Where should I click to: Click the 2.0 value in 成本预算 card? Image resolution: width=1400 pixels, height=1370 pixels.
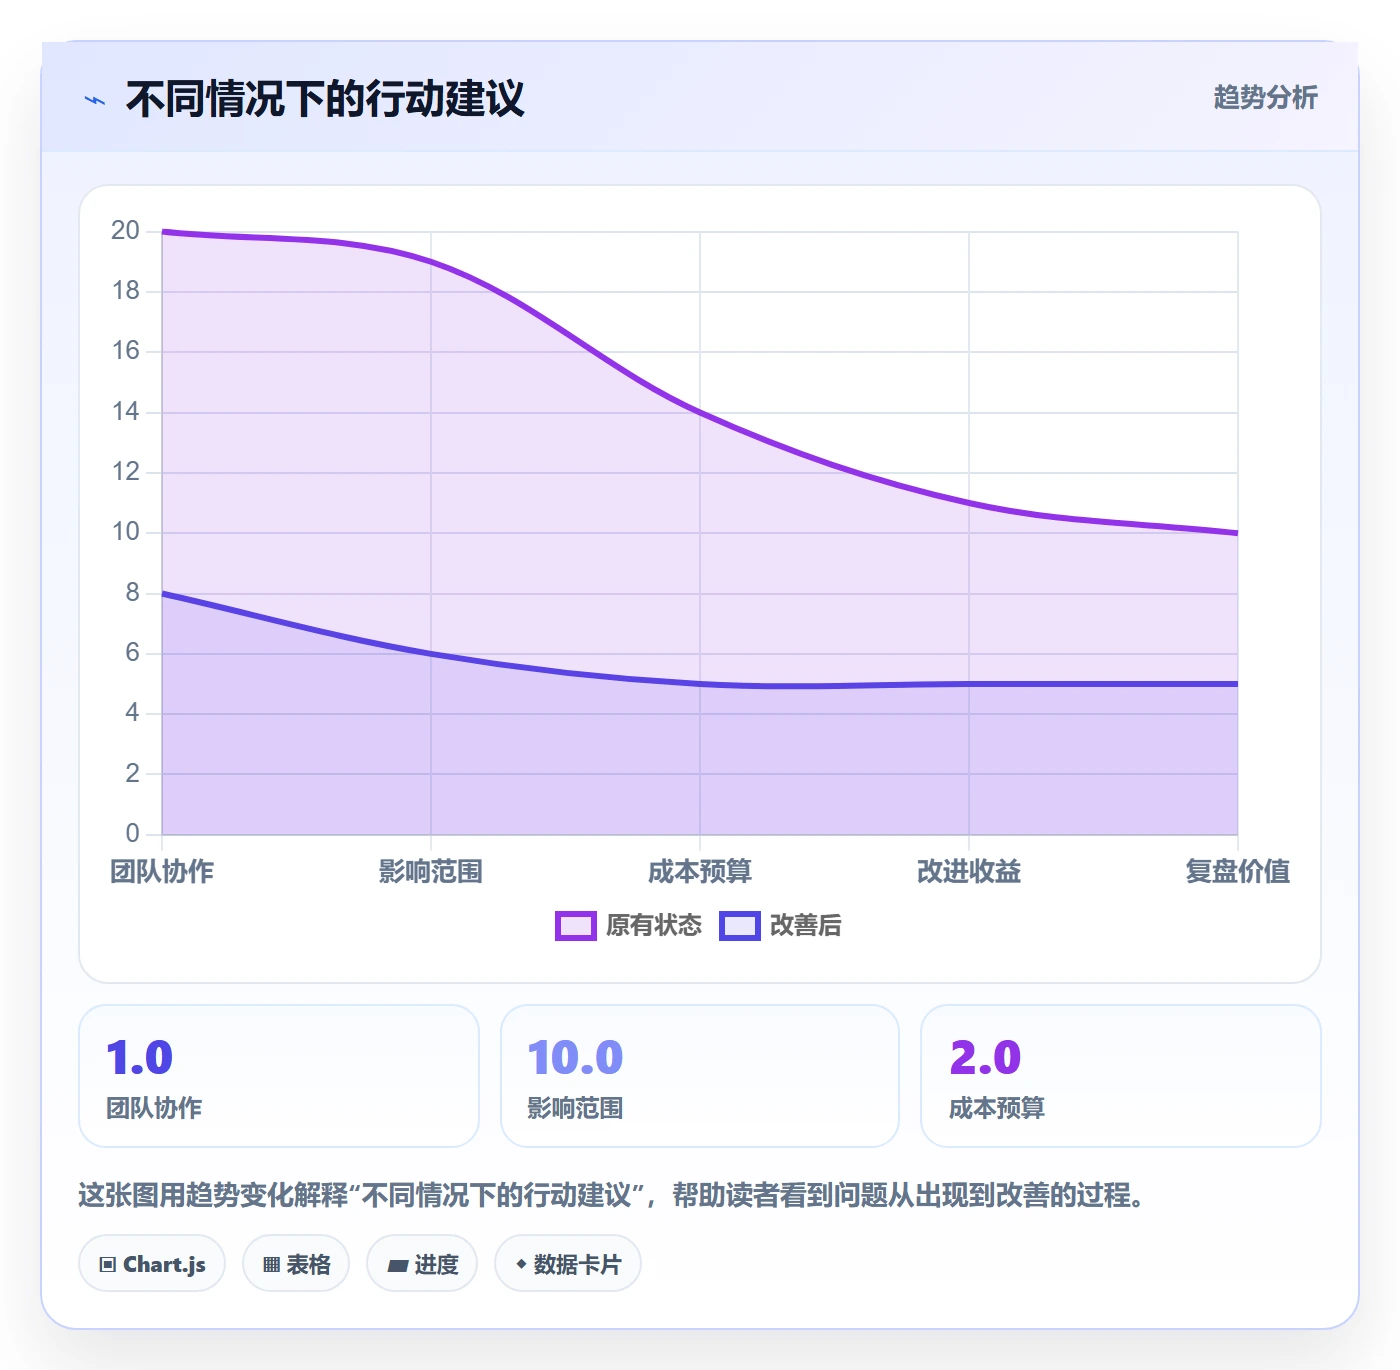click(985, 1058)
